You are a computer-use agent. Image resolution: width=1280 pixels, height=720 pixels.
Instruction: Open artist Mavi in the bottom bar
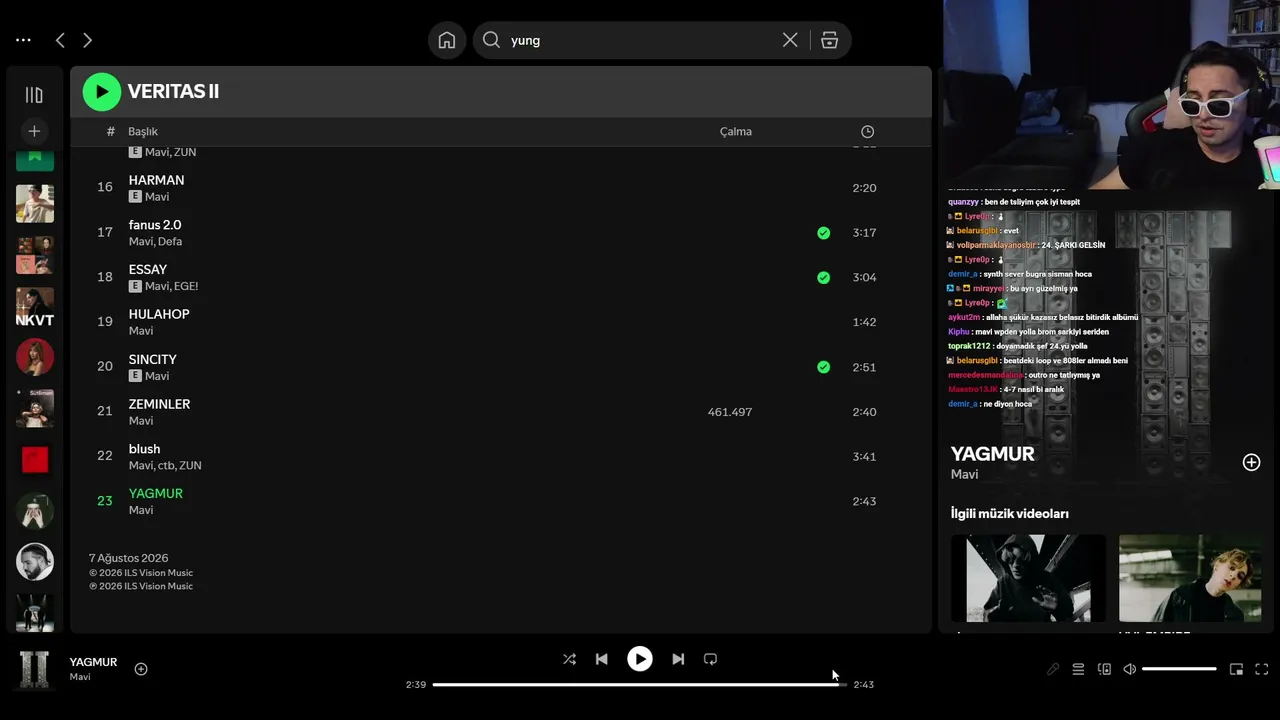80,677
